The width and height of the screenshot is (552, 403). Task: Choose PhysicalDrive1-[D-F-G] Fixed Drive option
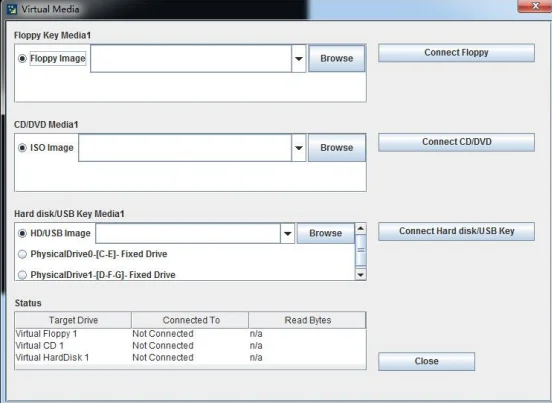(x=22, y=275)
